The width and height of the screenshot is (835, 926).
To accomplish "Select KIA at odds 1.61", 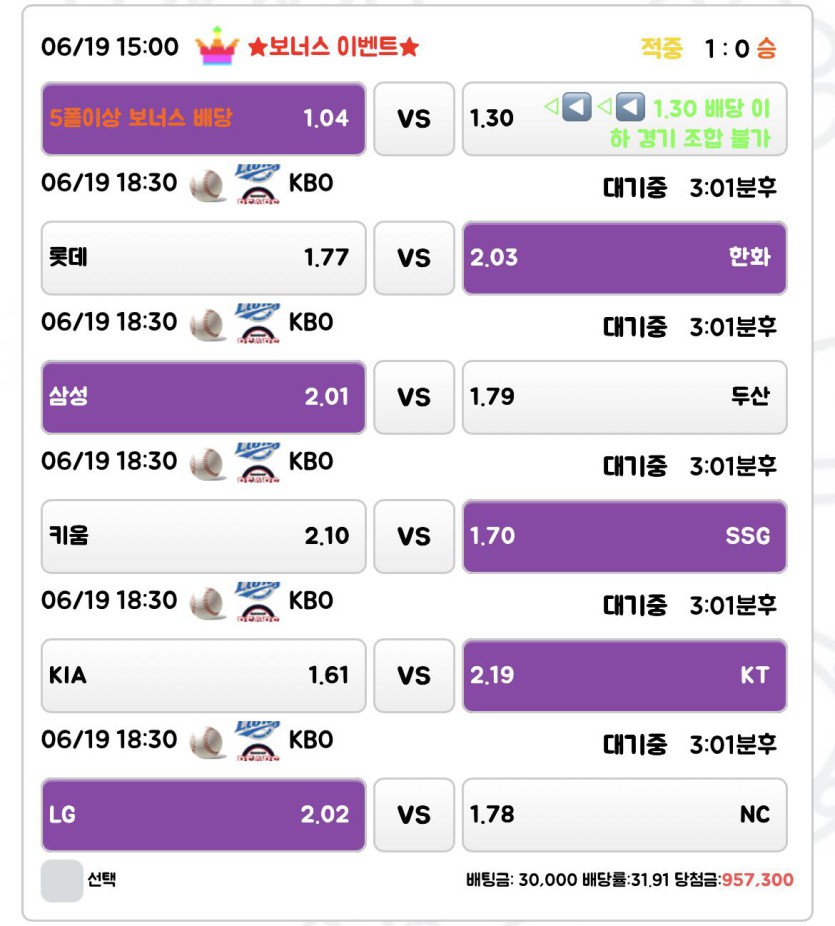I will coord(204,675).
